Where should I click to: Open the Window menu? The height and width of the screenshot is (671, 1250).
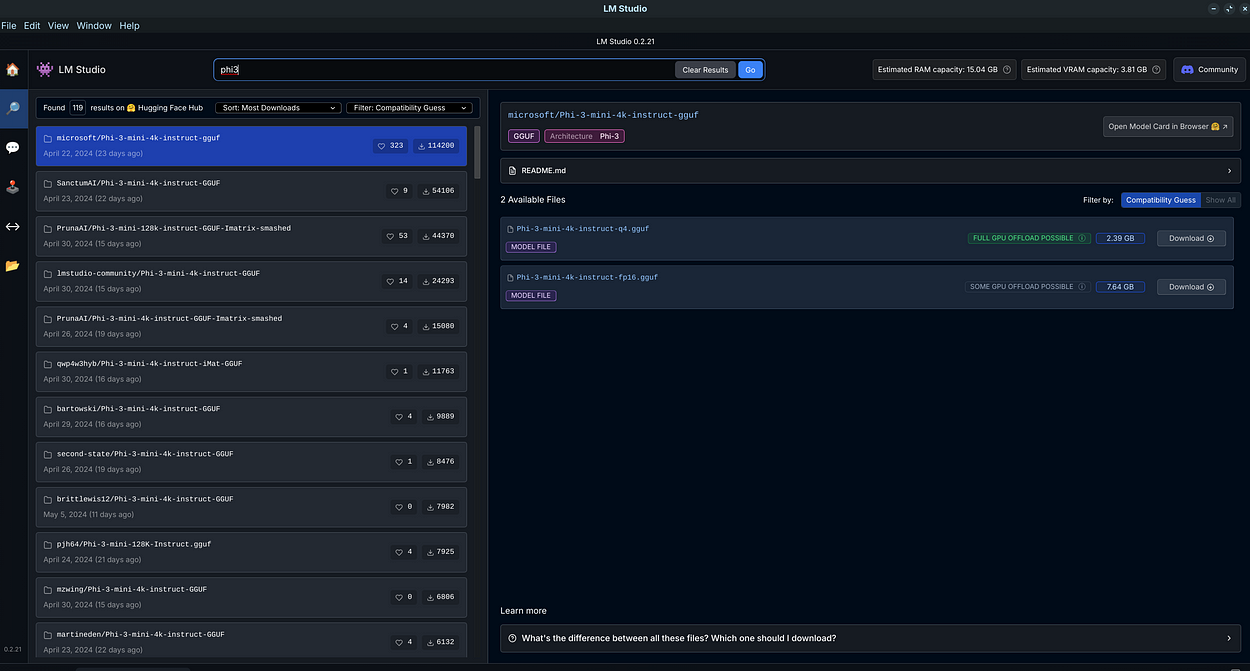point(94,25)
